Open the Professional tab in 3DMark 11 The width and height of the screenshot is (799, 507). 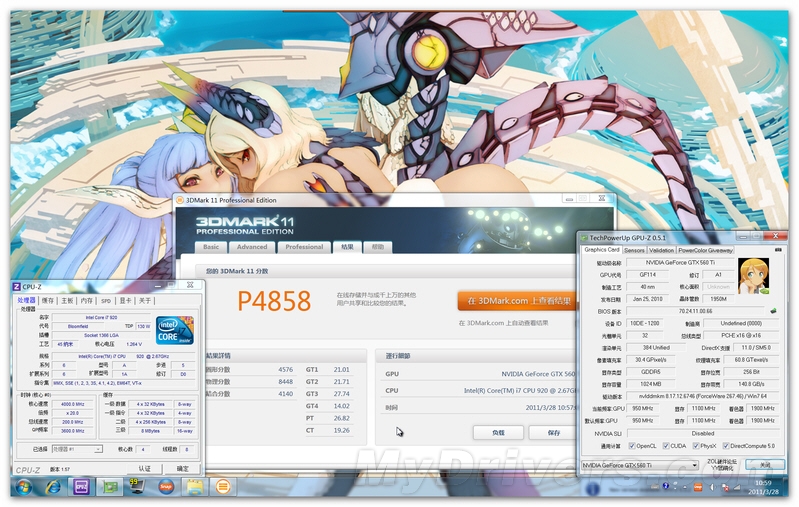coord(304,247)
